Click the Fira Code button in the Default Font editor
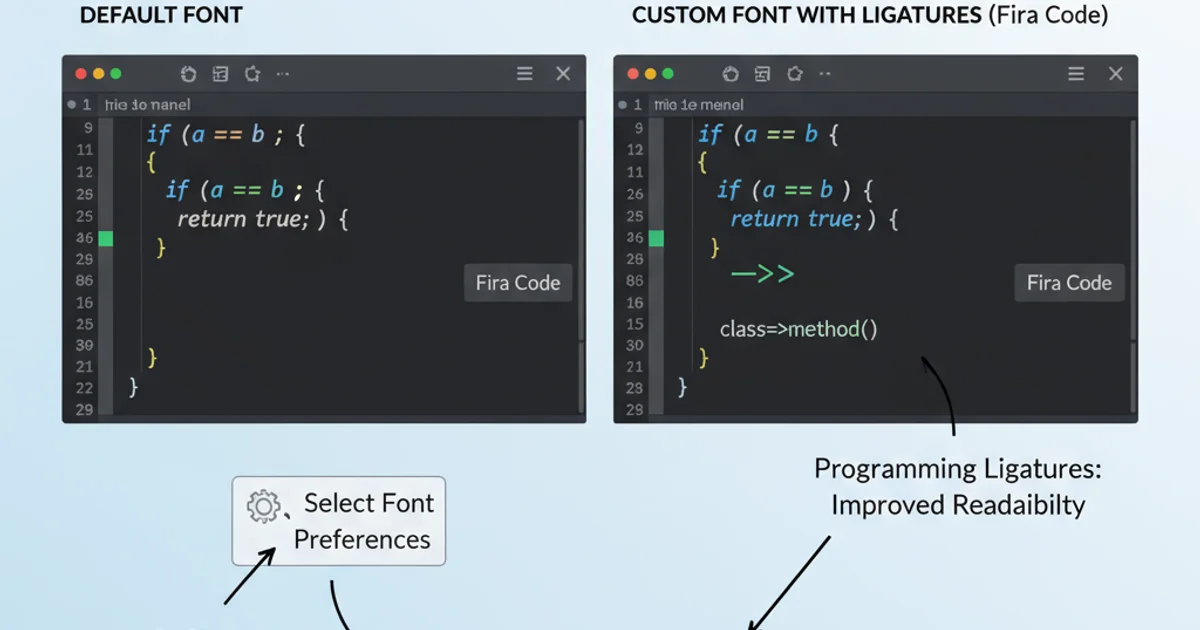 point(518,283)
